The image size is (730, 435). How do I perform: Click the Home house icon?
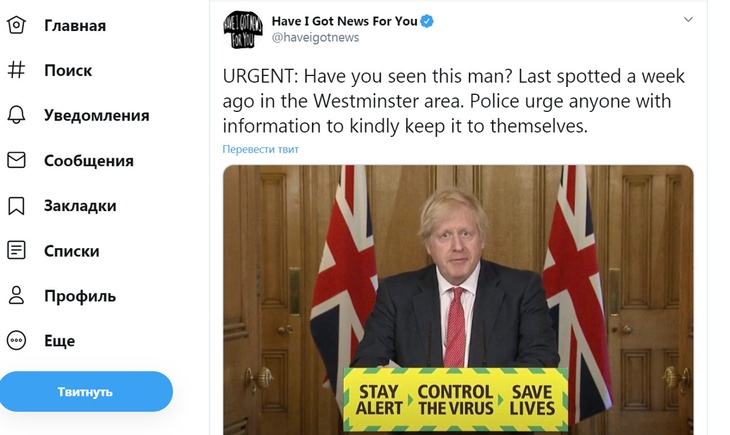click(x=16, y=25)
